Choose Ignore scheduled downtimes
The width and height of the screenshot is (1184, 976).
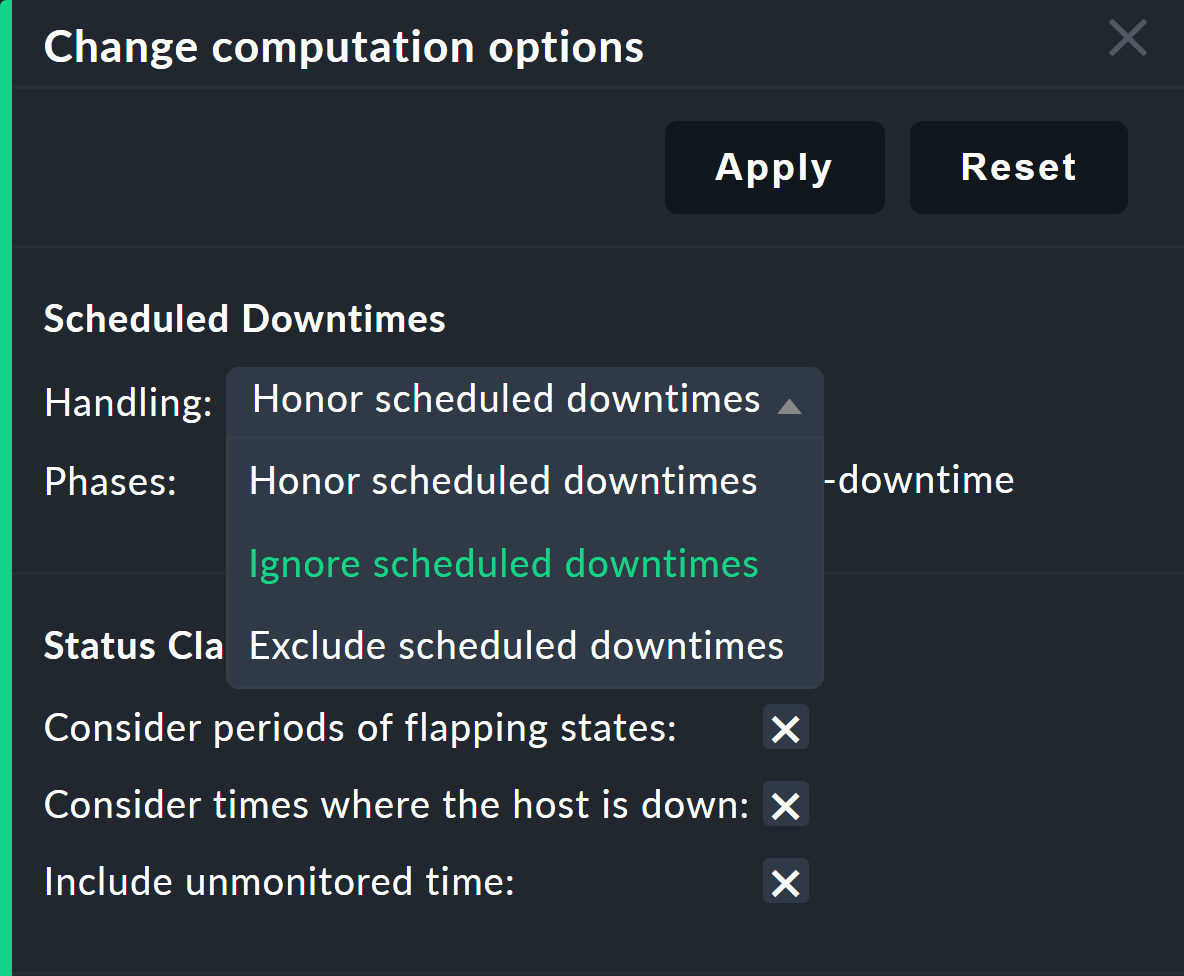pos(504,563)
